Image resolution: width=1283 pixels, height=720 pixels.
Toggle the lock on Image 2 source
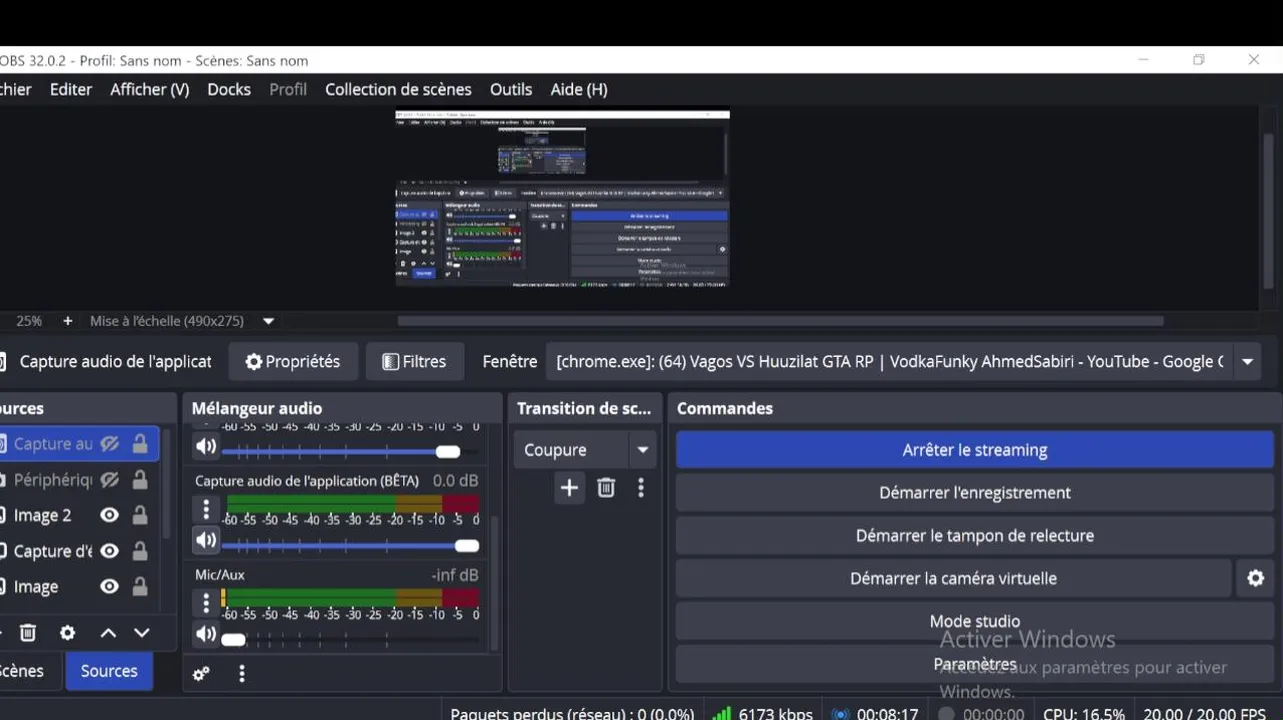tap(140, 516)
